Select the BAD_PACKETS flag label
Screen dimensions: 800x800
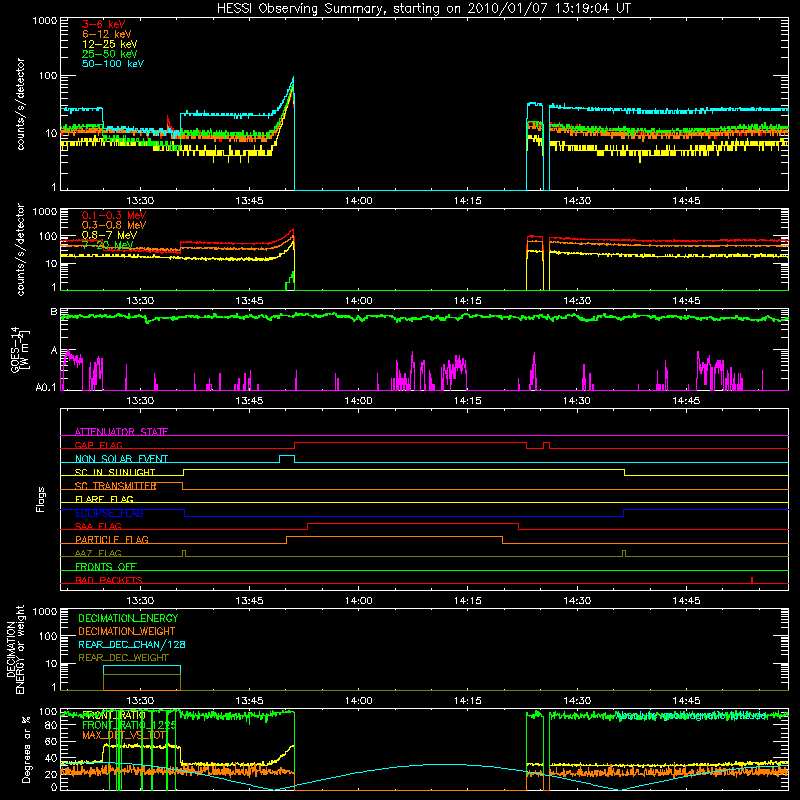coord(109,580)
